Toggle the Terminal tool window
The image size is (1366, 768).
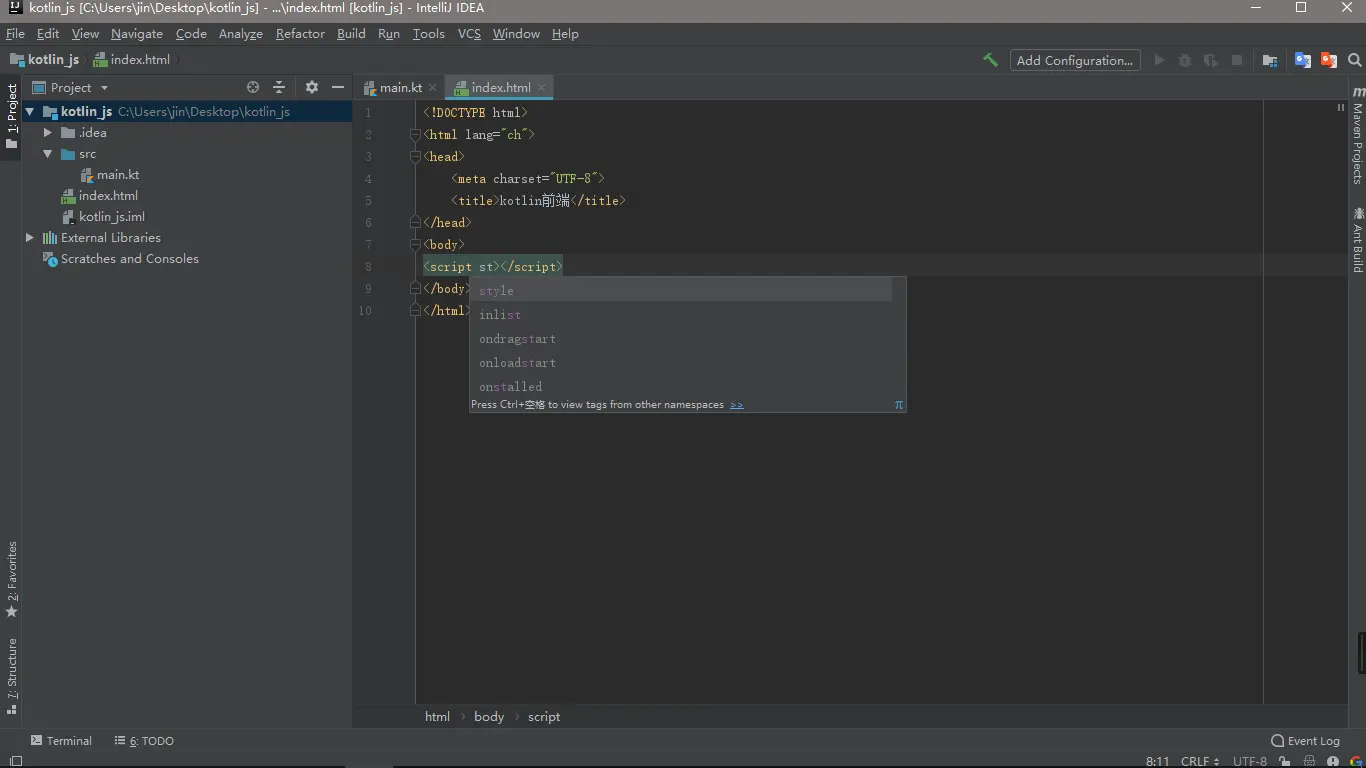[x=61, y=741]
